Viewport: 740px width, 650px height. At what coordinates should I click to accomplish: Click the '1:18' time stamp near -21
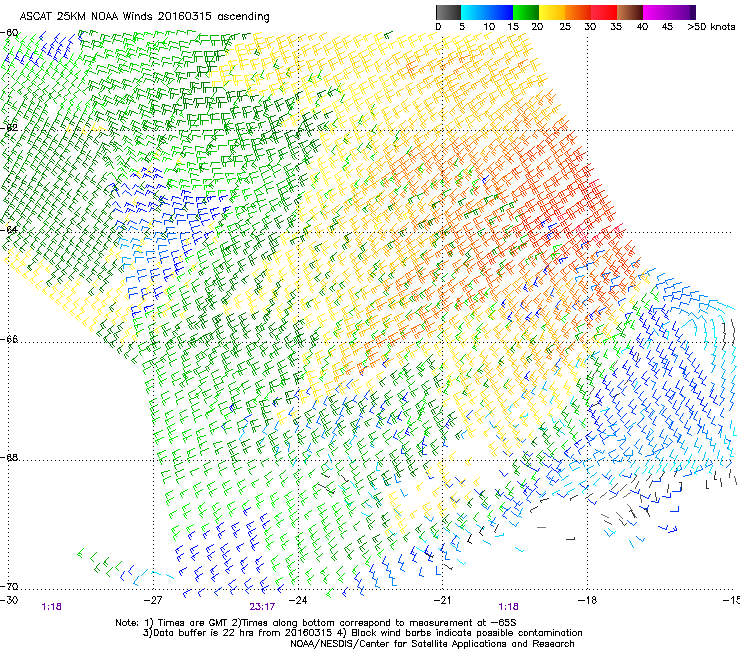[508, 607]
